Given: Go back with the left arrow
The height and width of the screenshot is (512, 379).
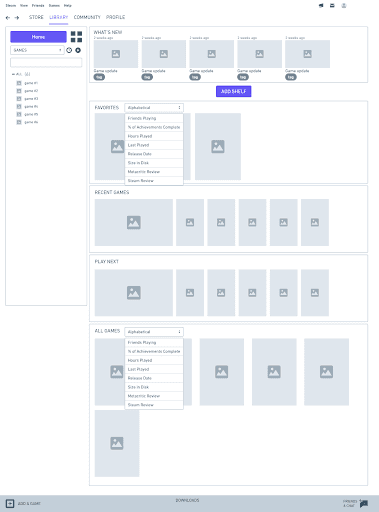Looking at the screenshot, I should pos(8,18).
